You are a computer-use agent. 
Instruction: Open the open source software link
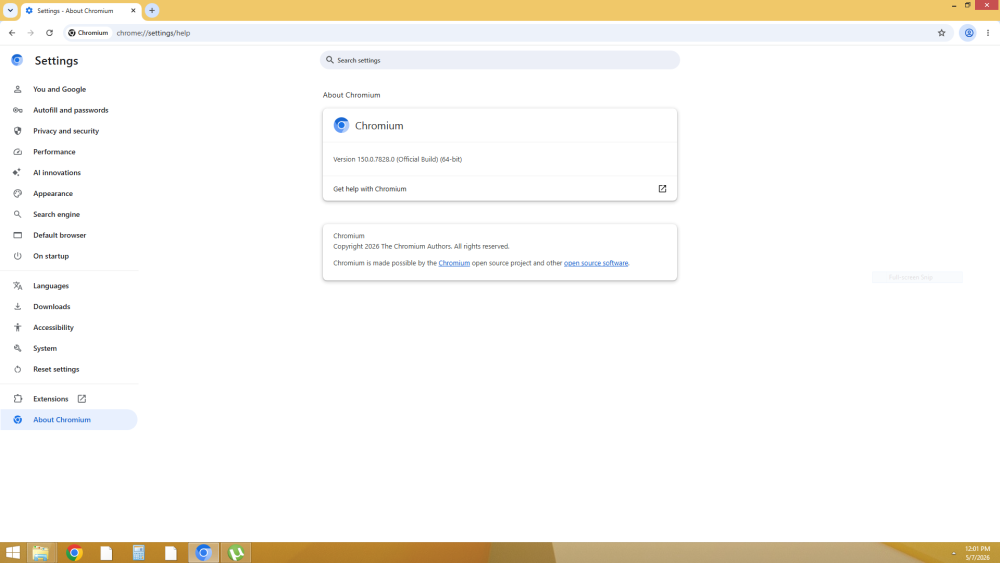point(596,263)
